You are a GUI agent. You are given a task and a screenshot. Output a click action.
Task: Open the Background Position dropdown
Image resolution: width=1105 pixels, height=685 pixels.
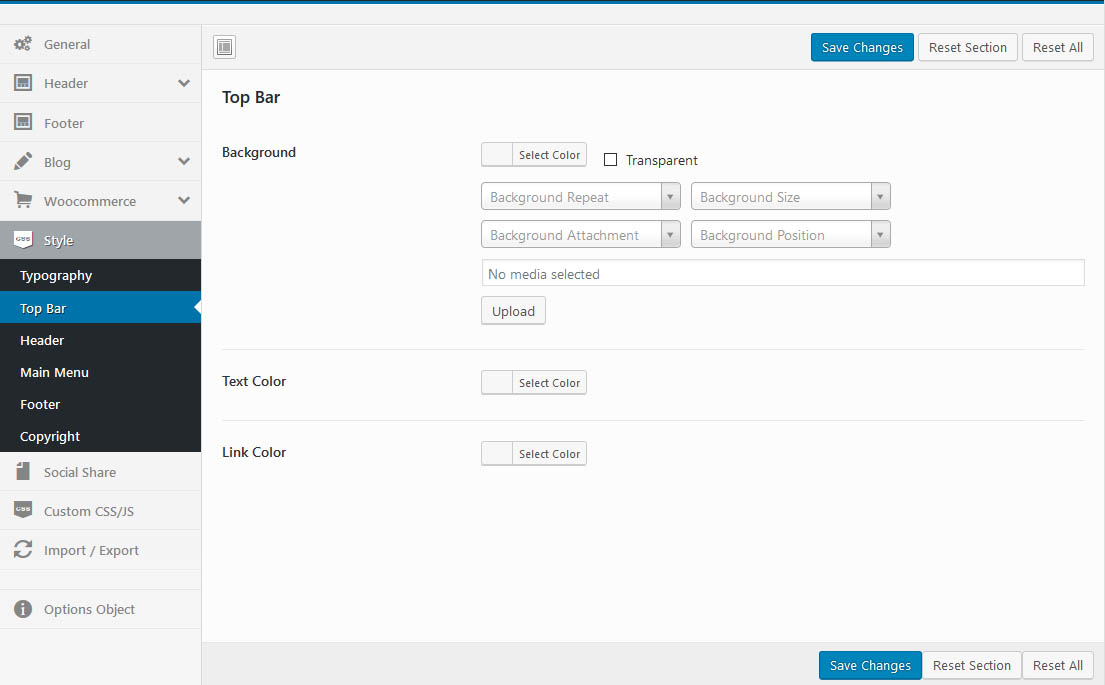pyautogui.click(x=790, y=235)
